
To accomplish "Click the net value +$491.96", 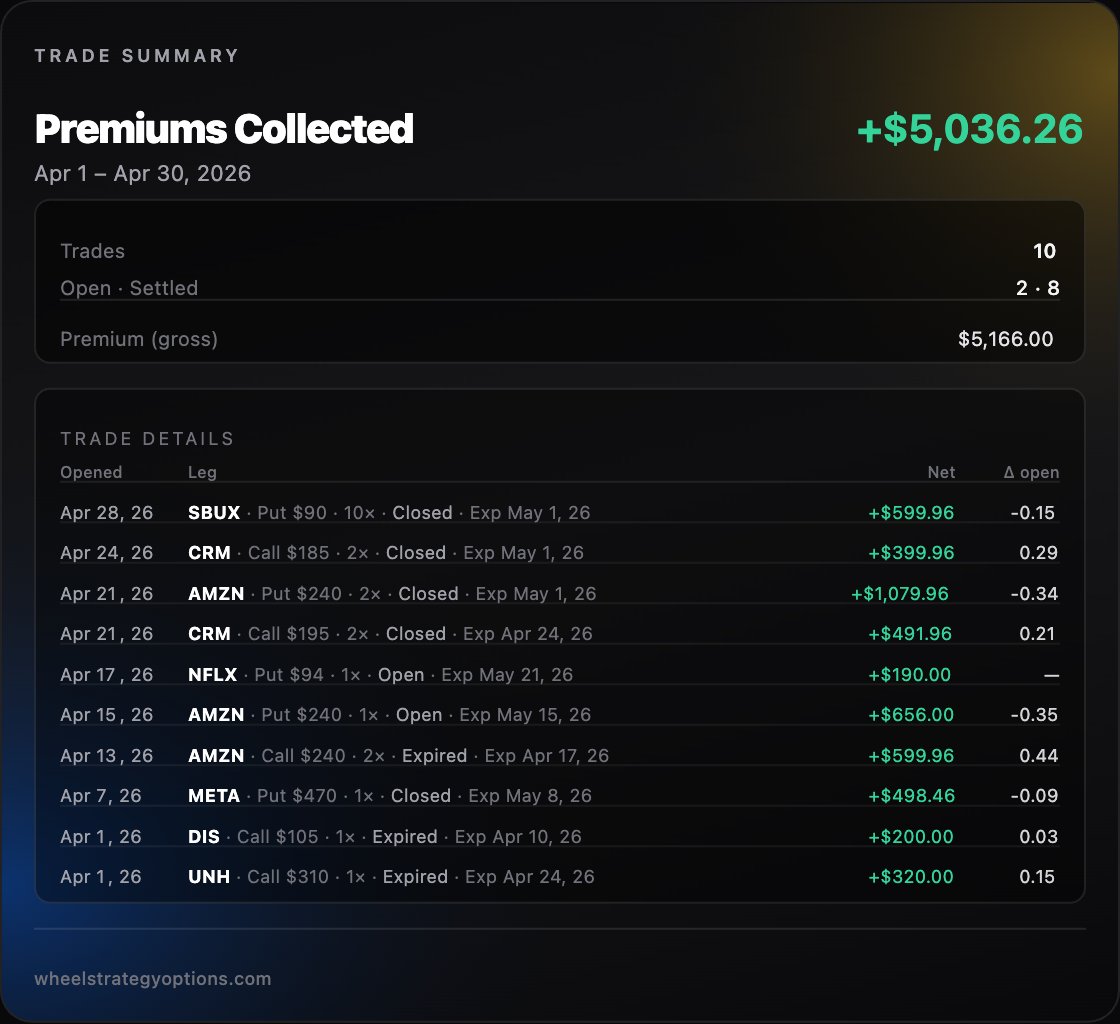I will click(x=910, y=633).
